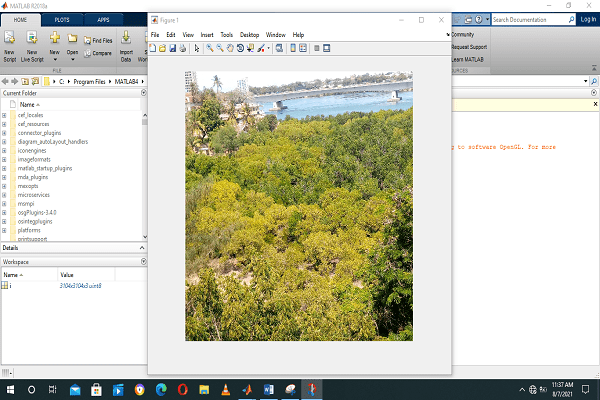The image size is (600, 400).
Task: Click the Search Documentation field
Action: pyautogui.click(x=530, y=19)
